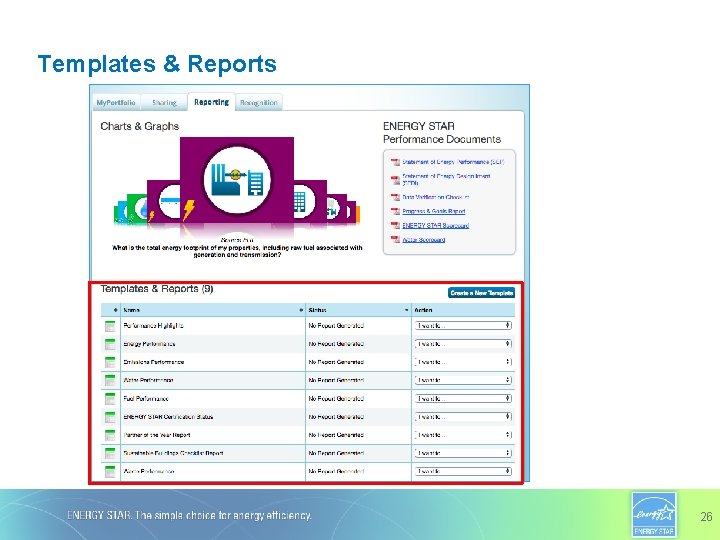Open the I want to dropdown for Fuel Performance

463,399
